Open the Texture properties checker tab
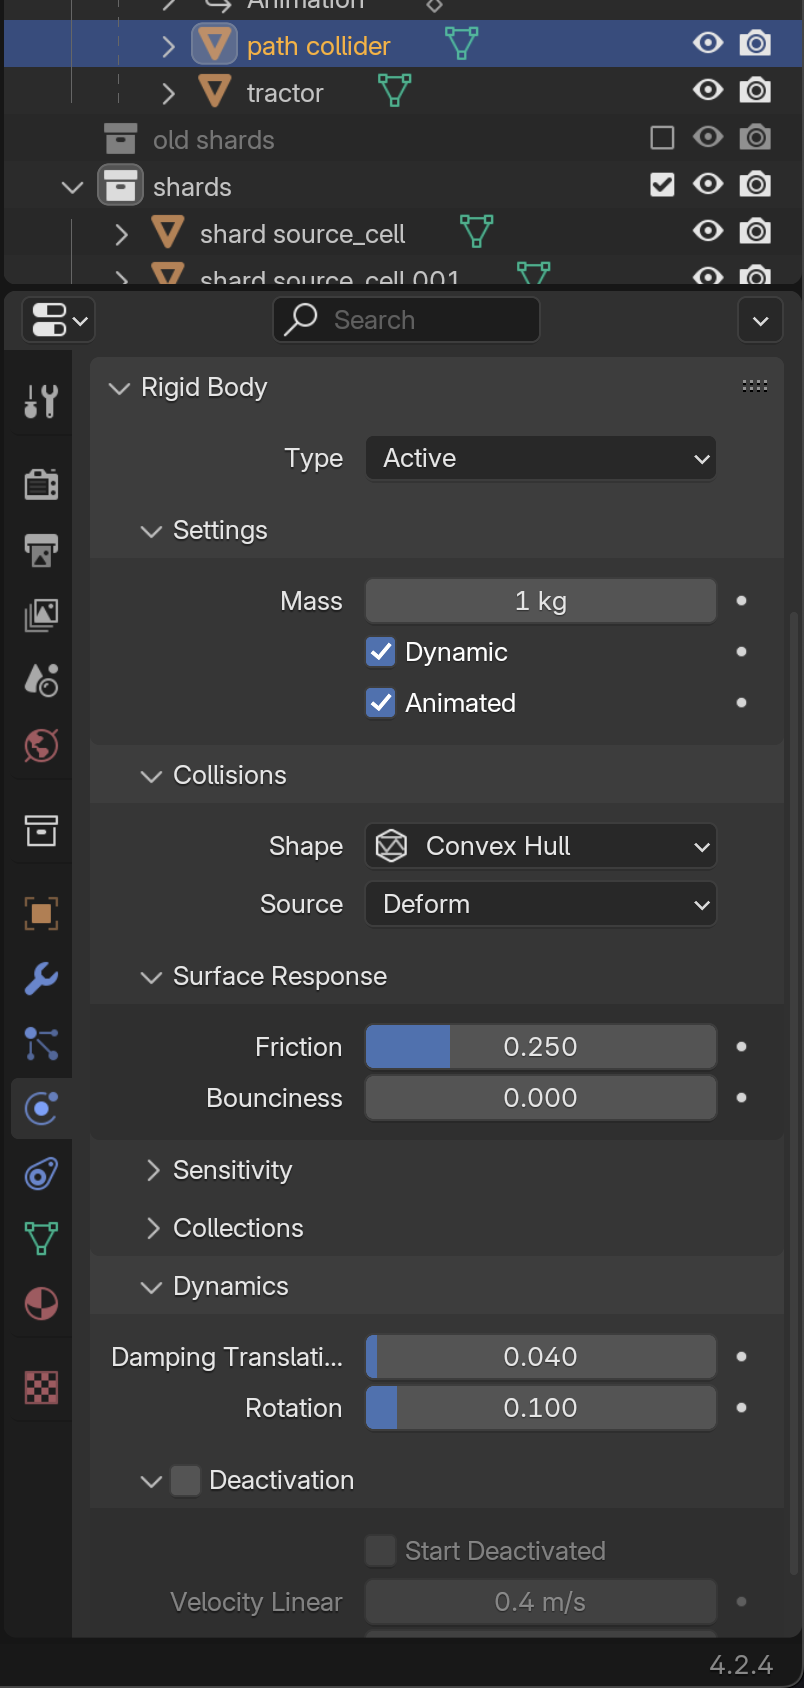 [x=41, y=1387]
